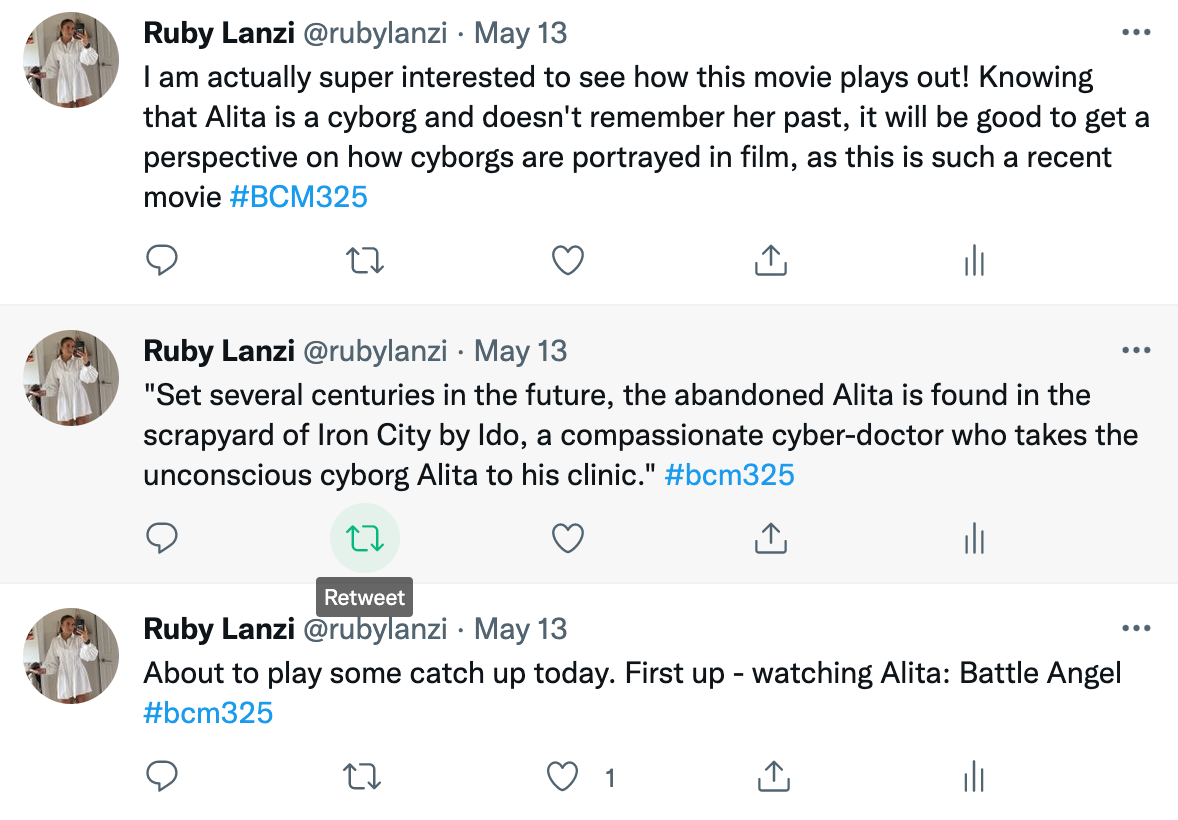Like the 'Set several centuries' quote tweet
The height and width of the screenshot is (820, 1178).
(568, 539)
